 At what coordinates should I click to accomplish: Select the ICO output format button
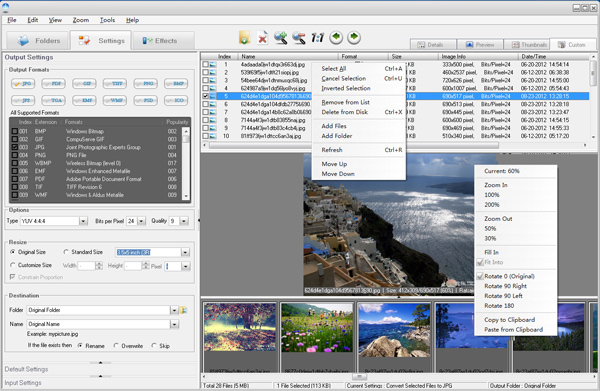(176, 100)
